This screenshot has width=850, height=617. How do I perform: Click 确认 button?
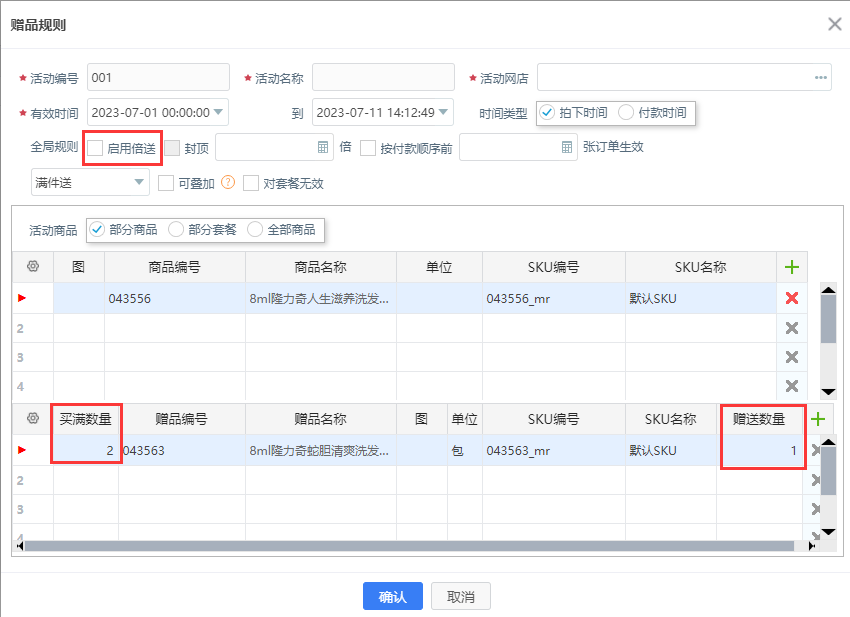[392, 596]
